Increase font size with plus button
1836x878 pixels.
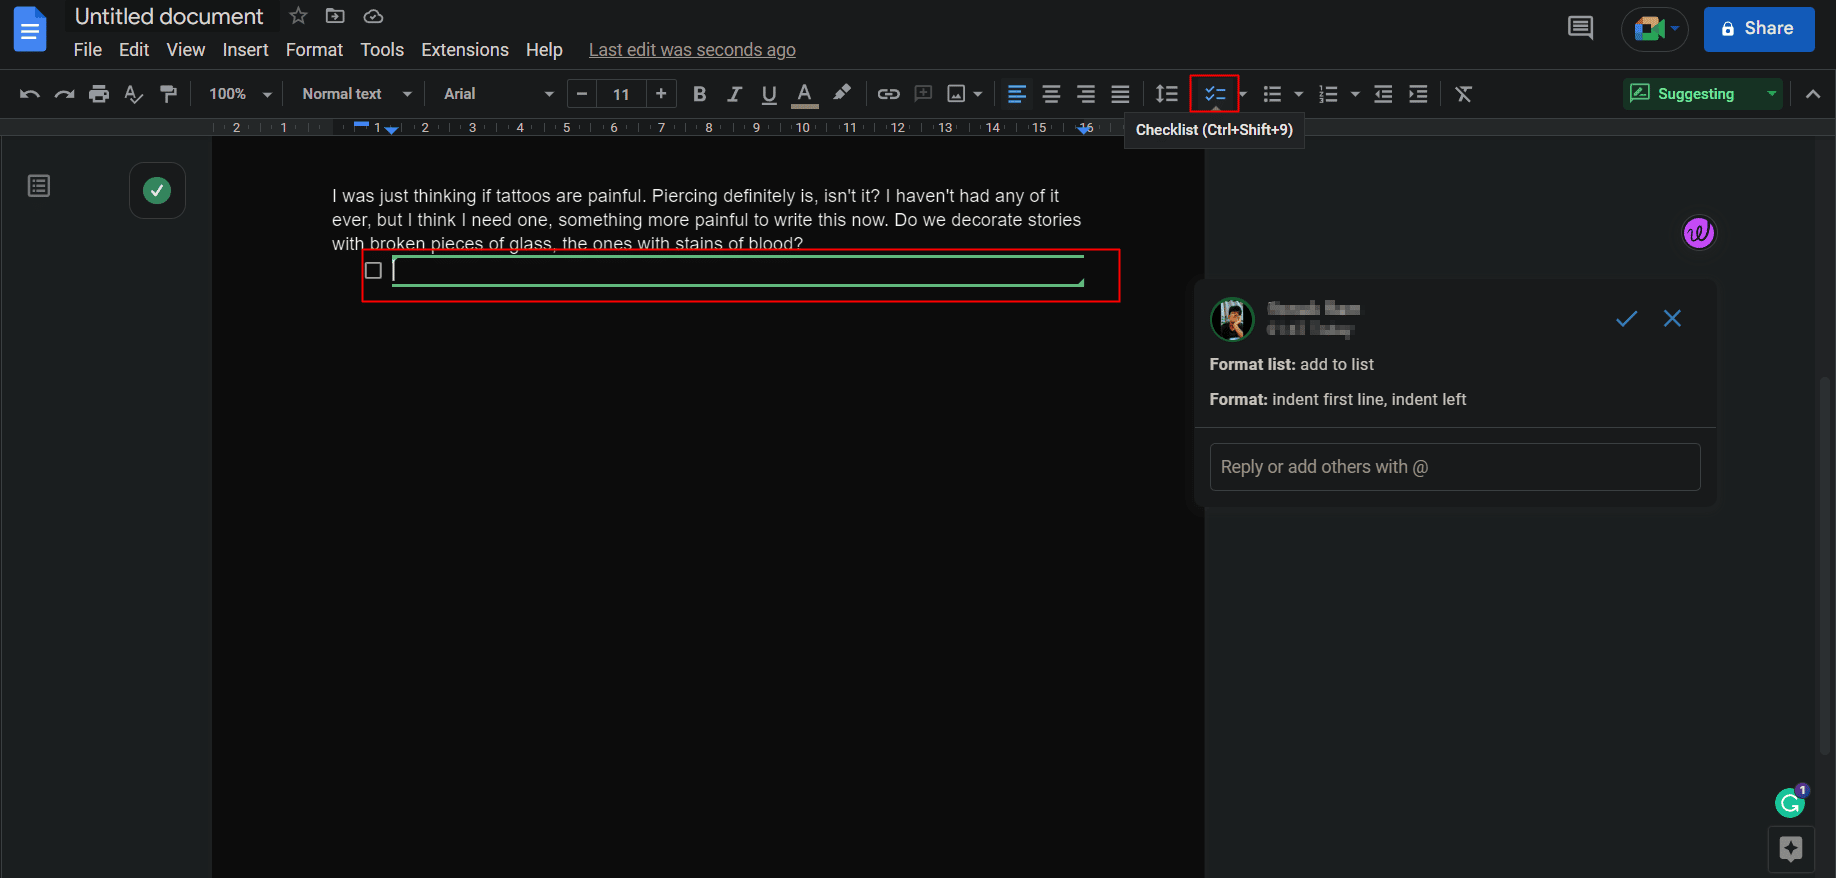661,94
